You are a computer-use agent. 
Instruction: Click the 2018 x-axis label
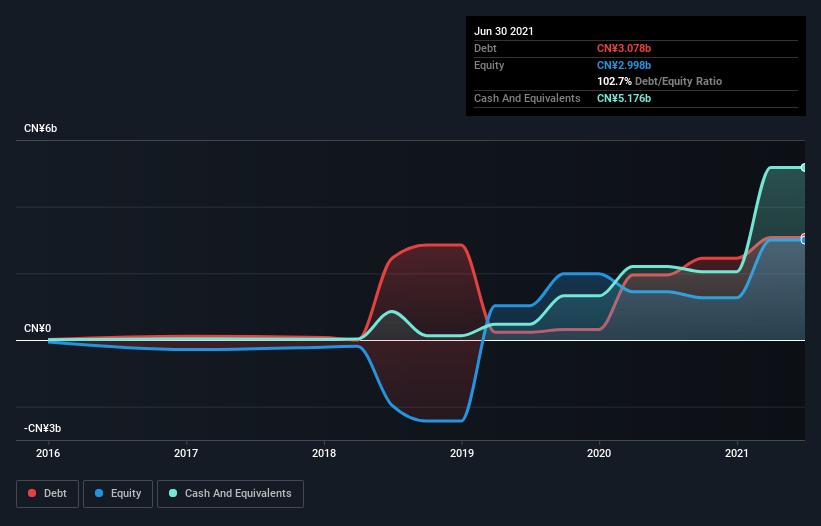pyautogui.click(x=324, y=453)
